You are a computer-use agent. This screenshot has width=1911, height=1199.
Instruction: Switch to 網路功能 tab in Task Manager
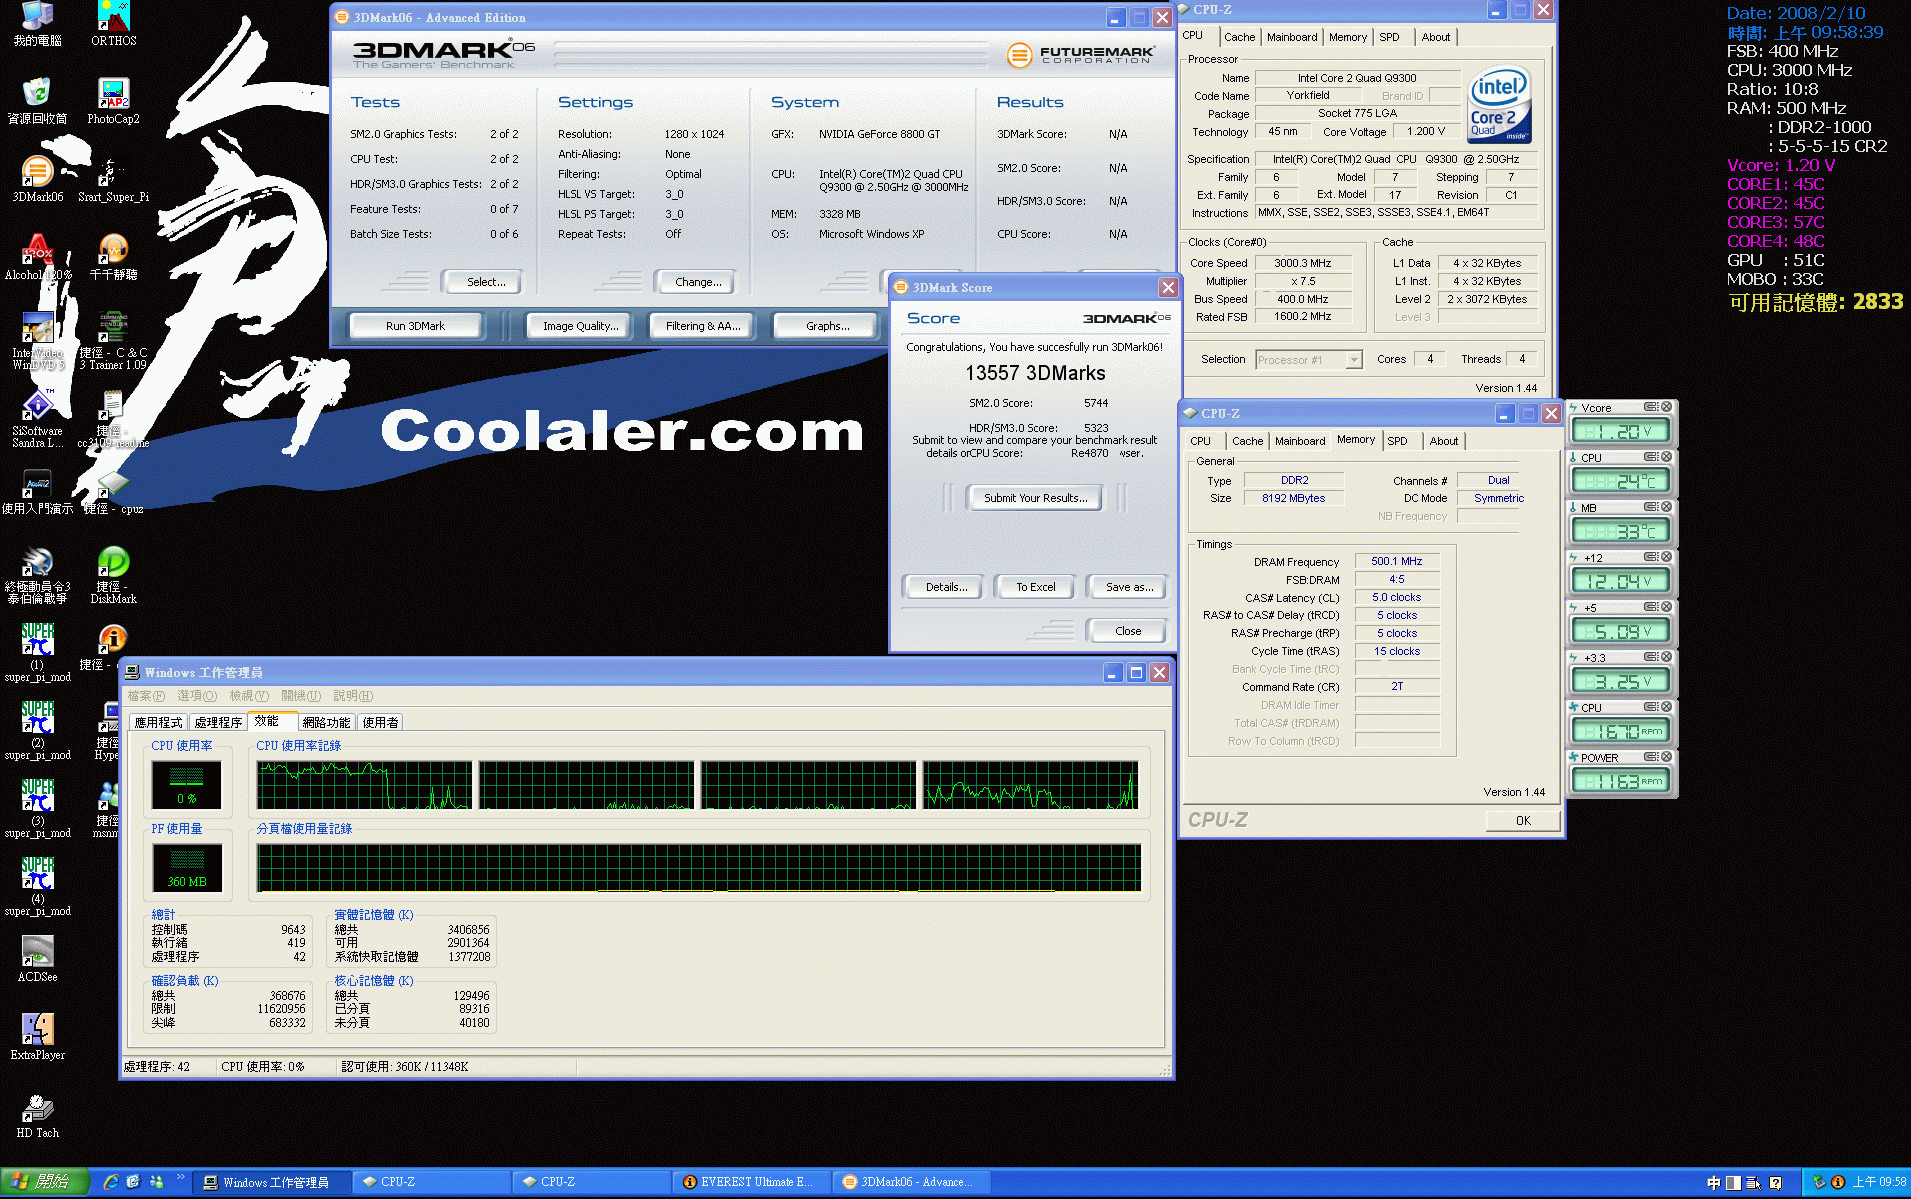pos(326,722)
